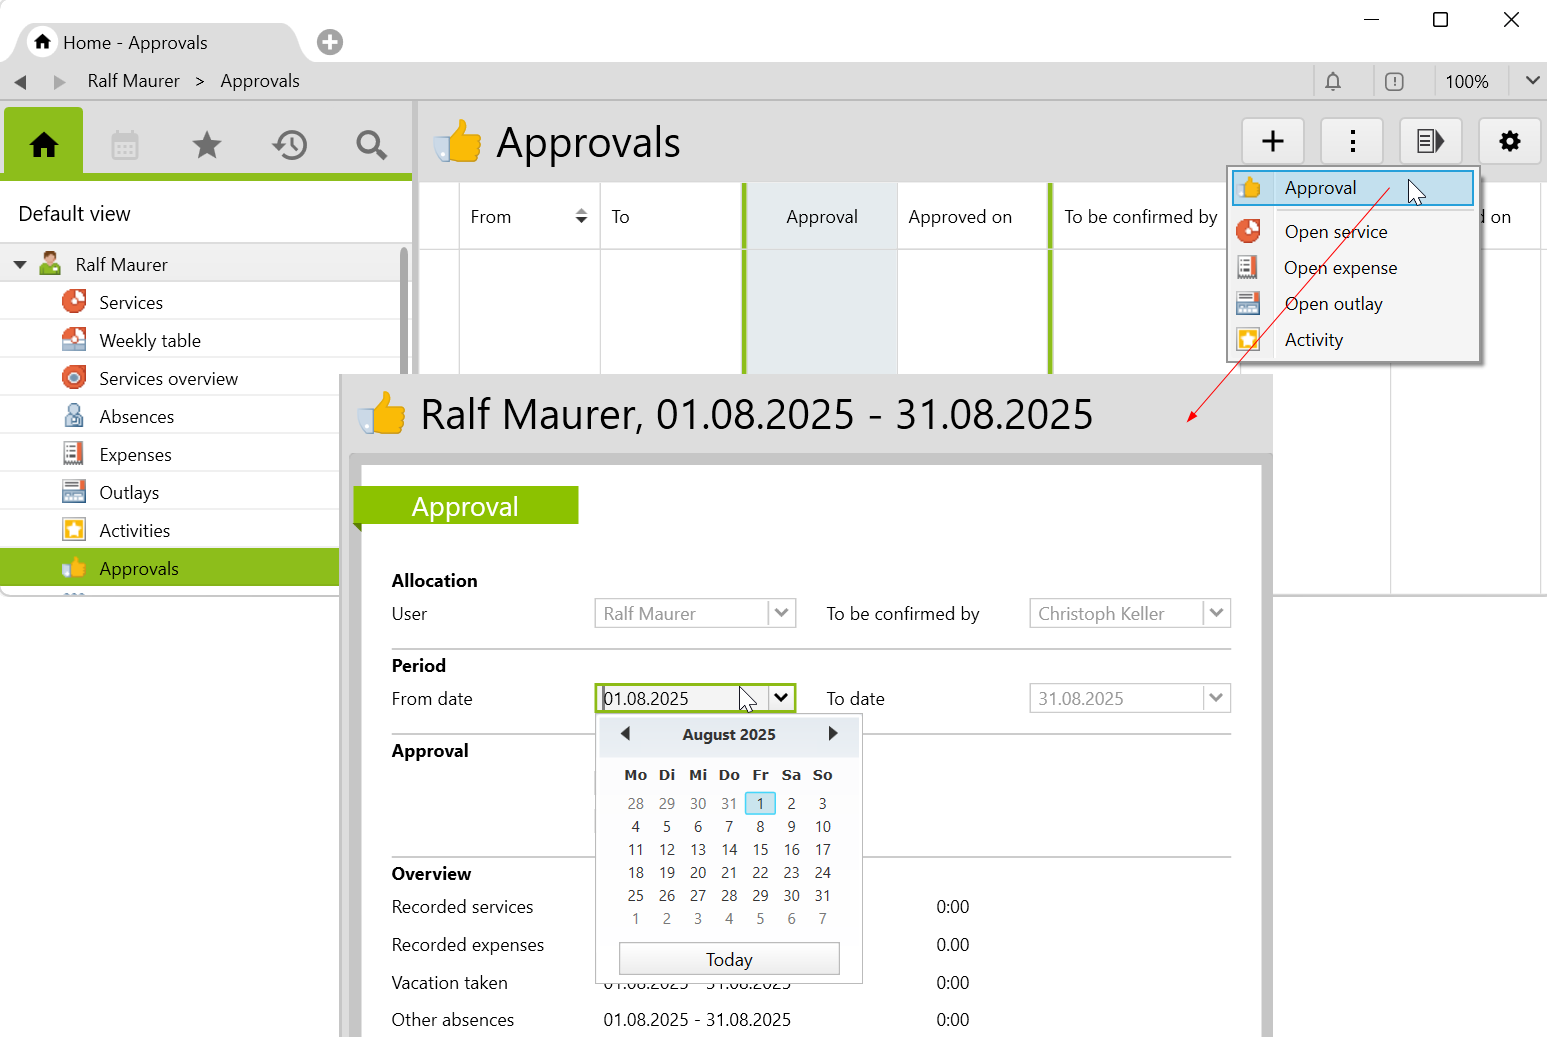Select Open expense from the menu
This screenshot has width=1547, height=1037.
pos(1340,268)
